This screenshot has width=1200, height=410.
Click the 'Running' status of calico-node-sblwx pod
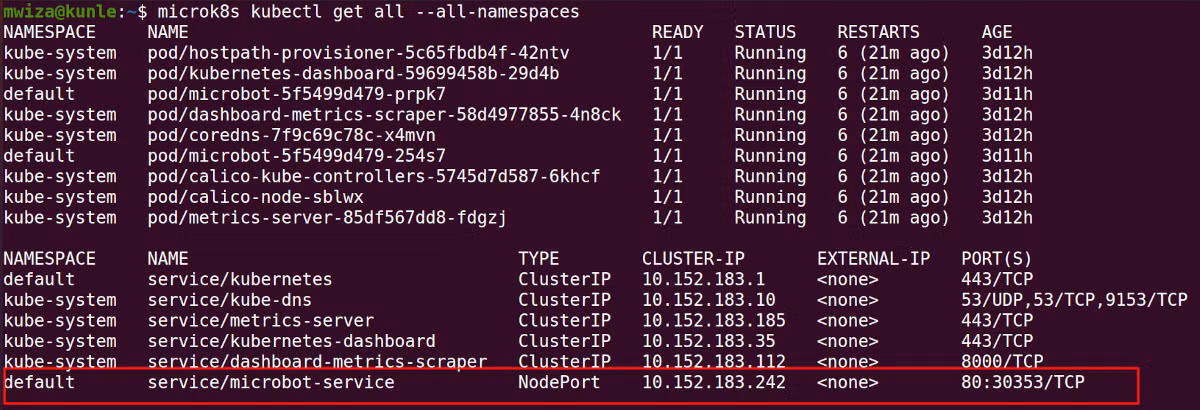click(770, 197)
